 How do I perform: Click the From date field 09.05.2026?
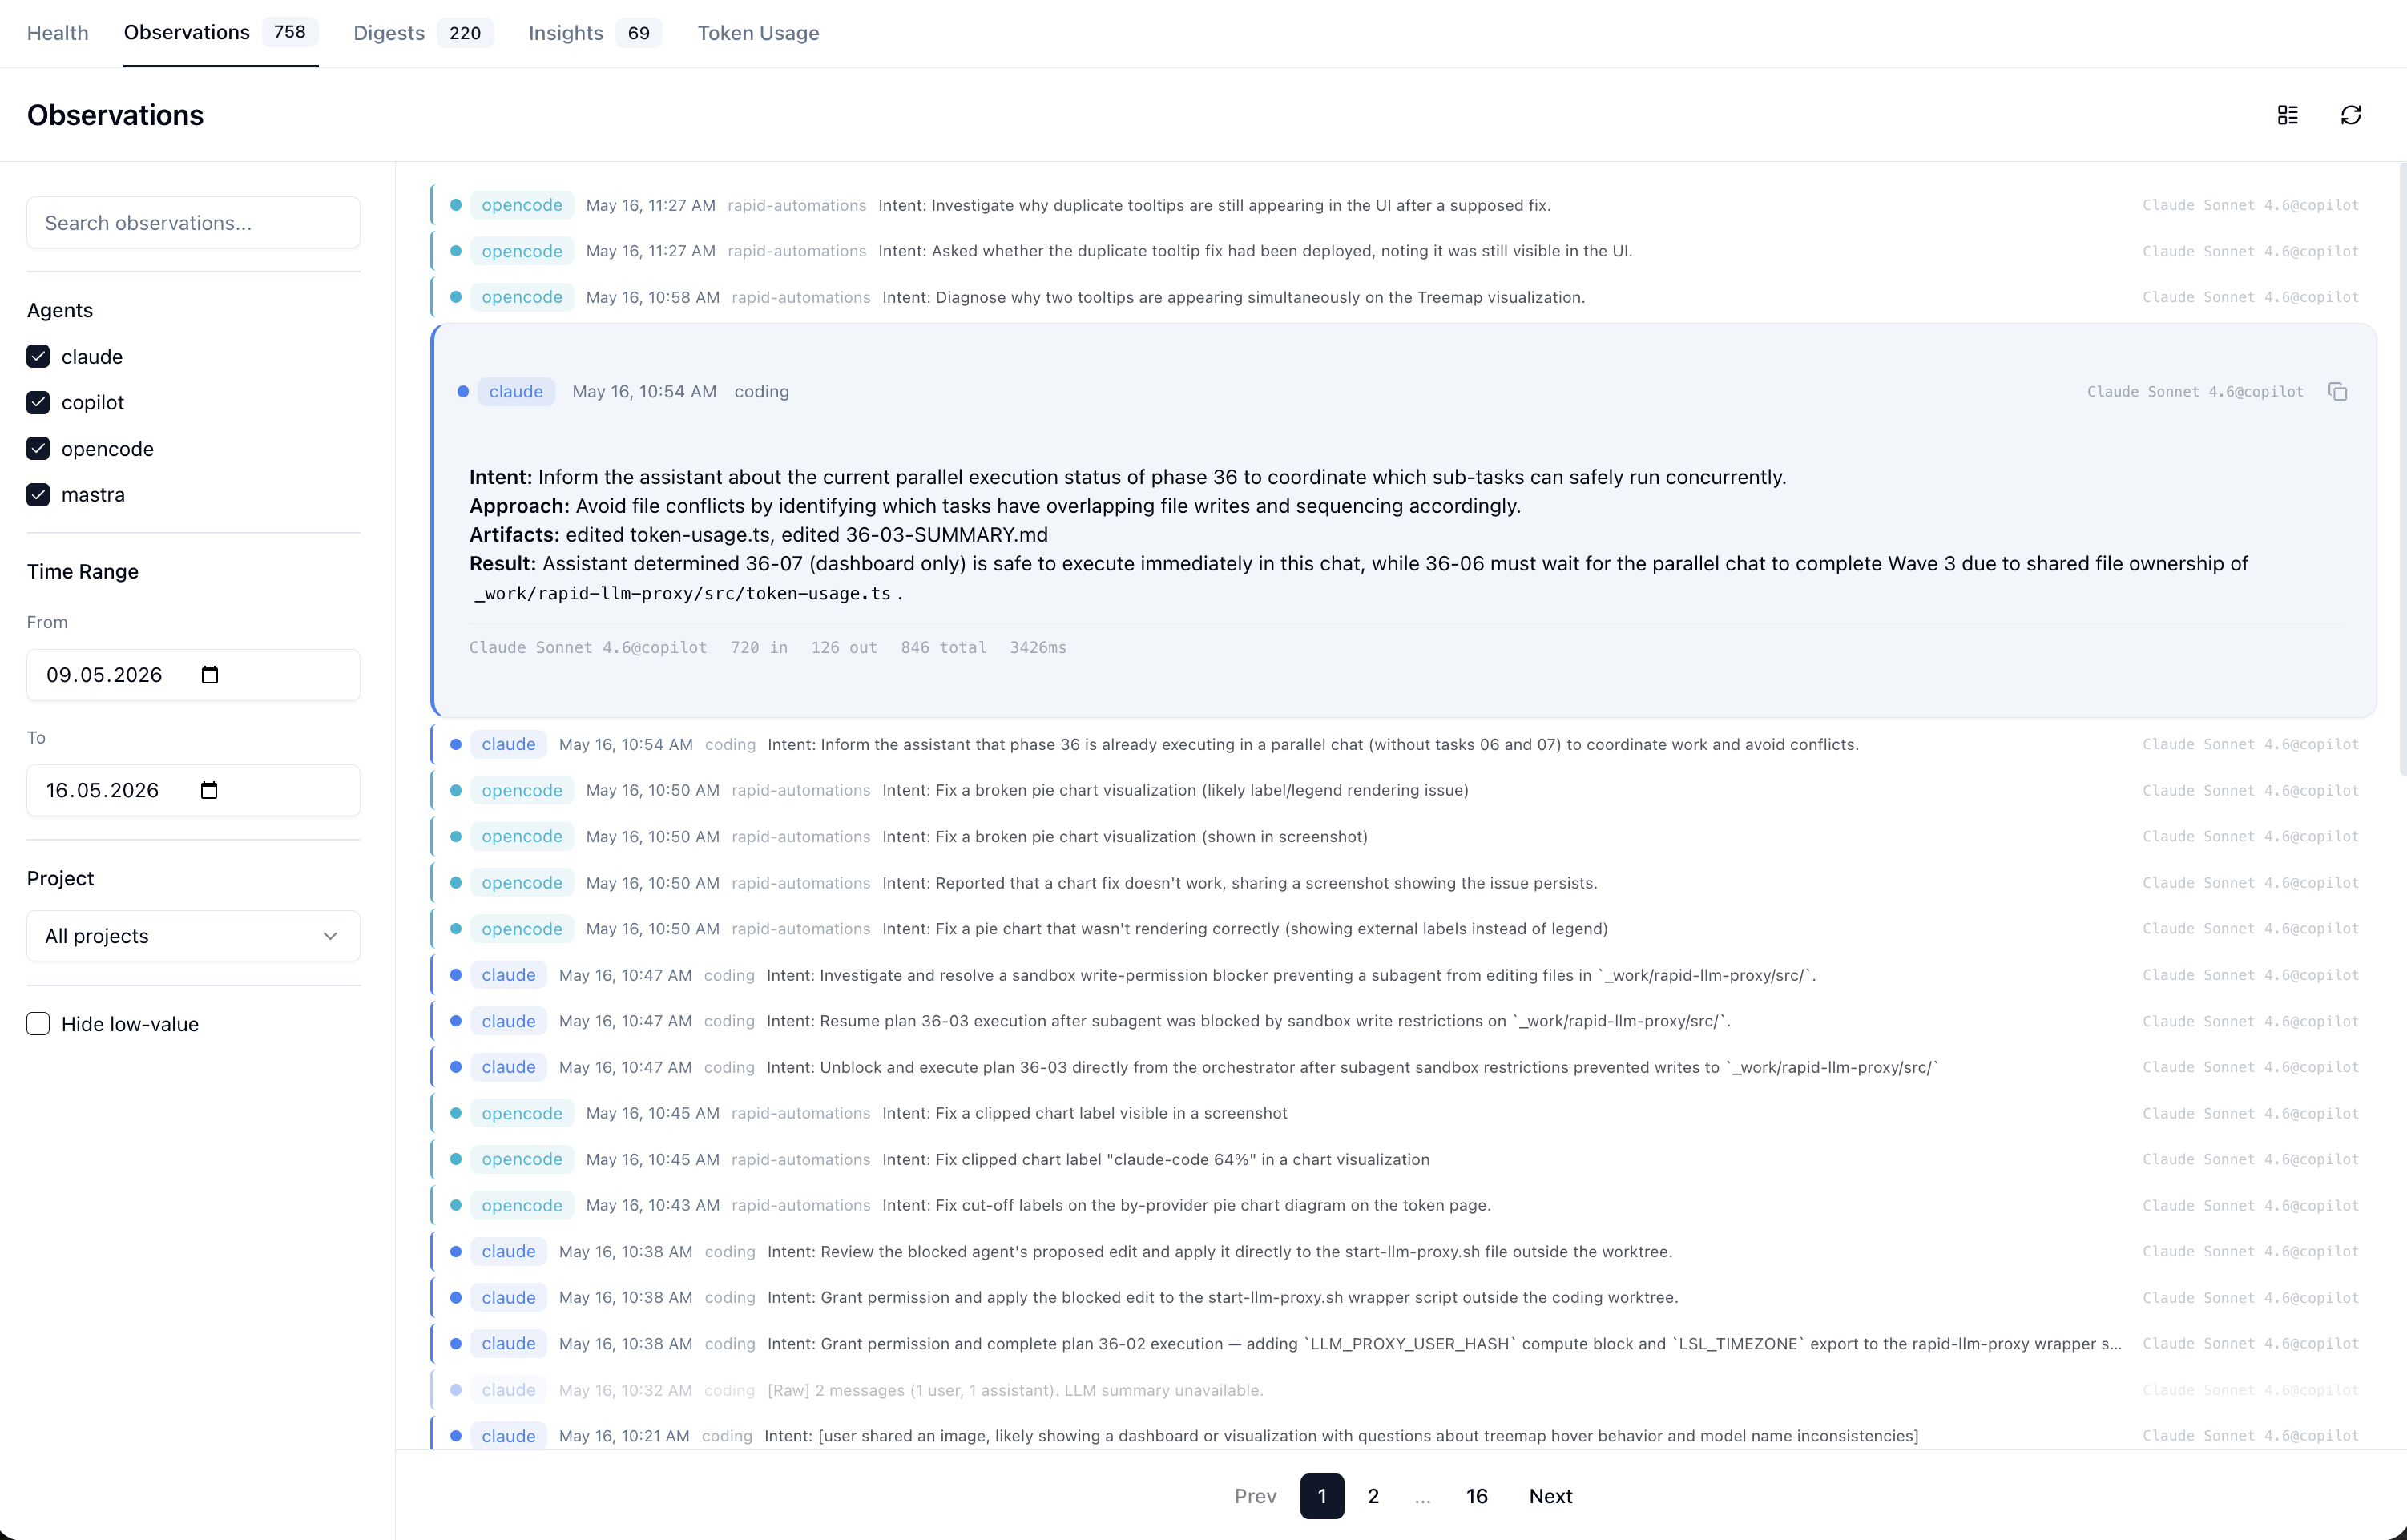tap(193, 675)
